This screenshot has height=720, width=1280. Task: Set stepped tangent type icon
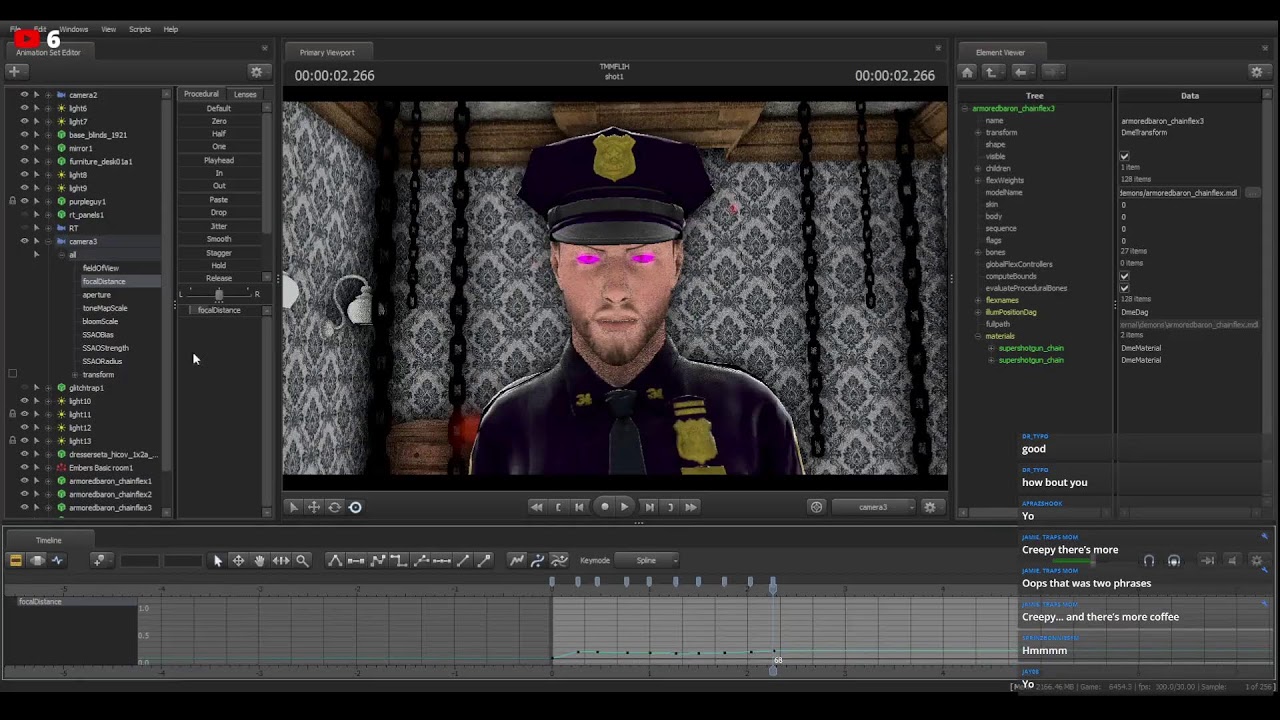399,561
